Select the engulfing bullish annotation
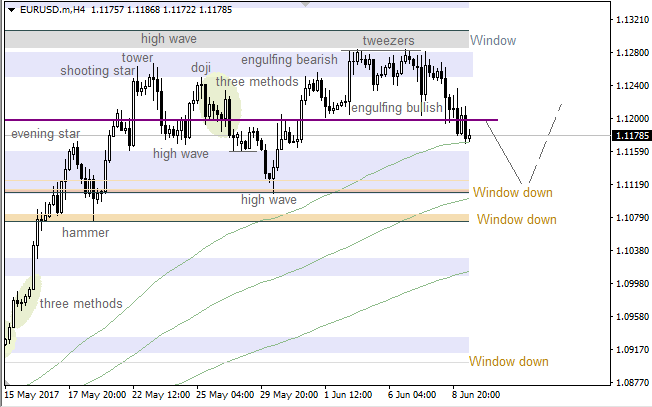Screen dimensions: 652x407 click(397, 107)
